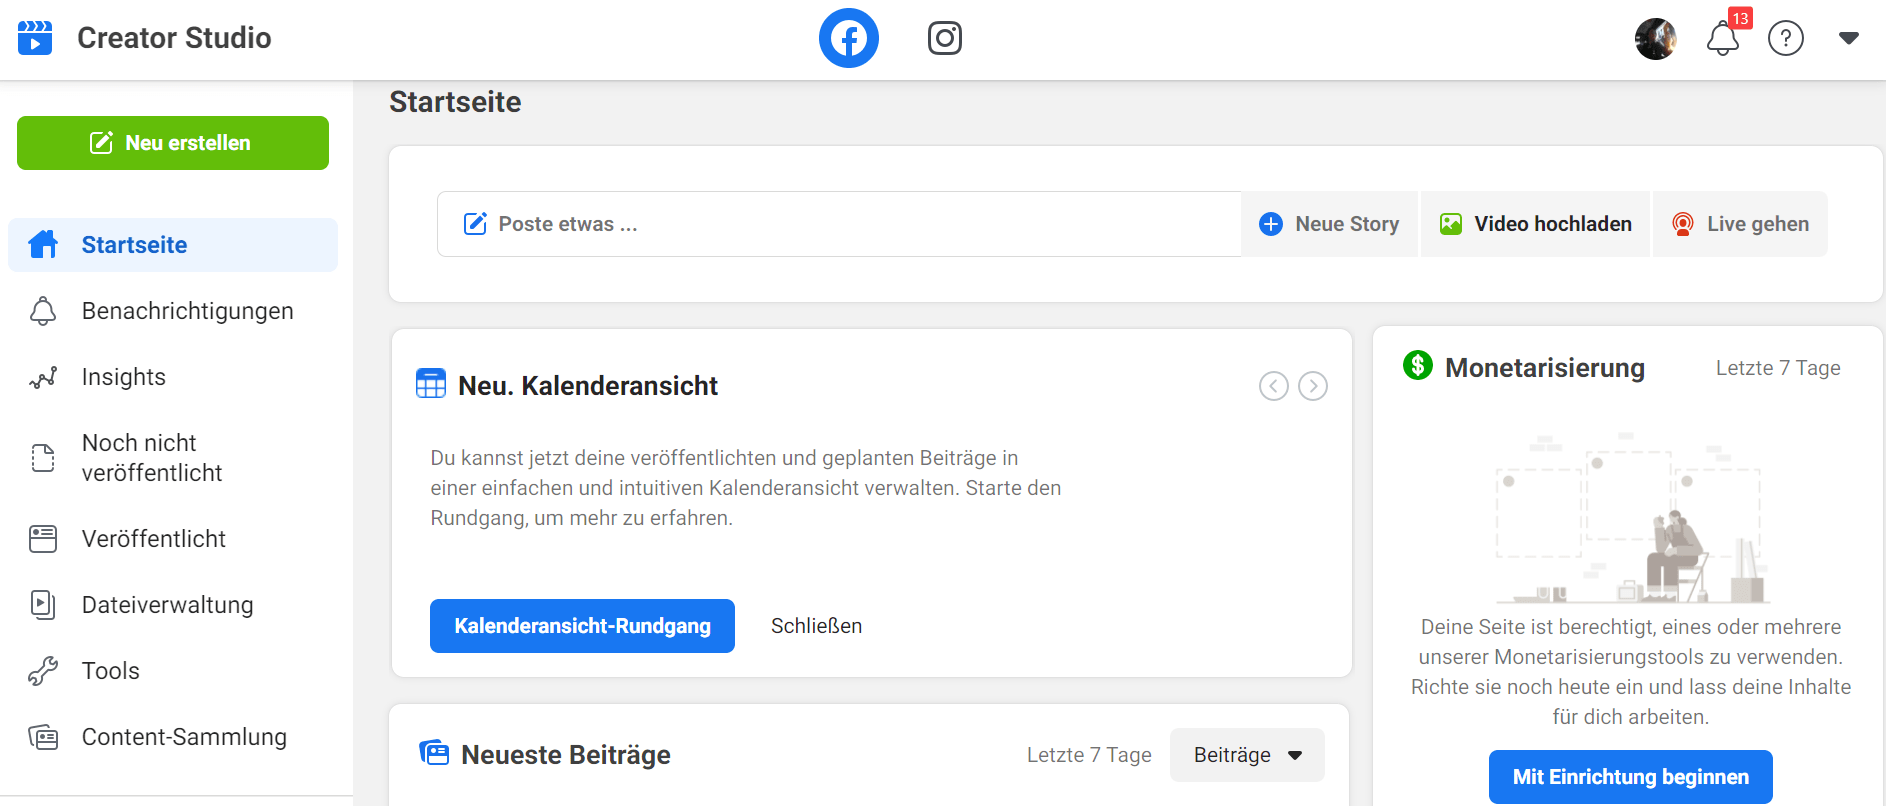1886x806 pixels.
Task: Open Veröffentlicht in the sidebar
Action: 173,539
